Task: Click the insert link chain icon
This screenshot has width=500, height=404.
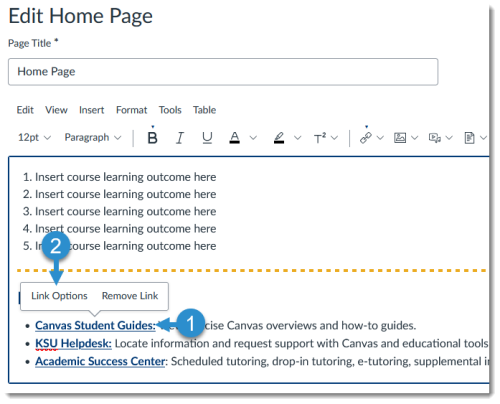Action: click(x=366, y=137)
